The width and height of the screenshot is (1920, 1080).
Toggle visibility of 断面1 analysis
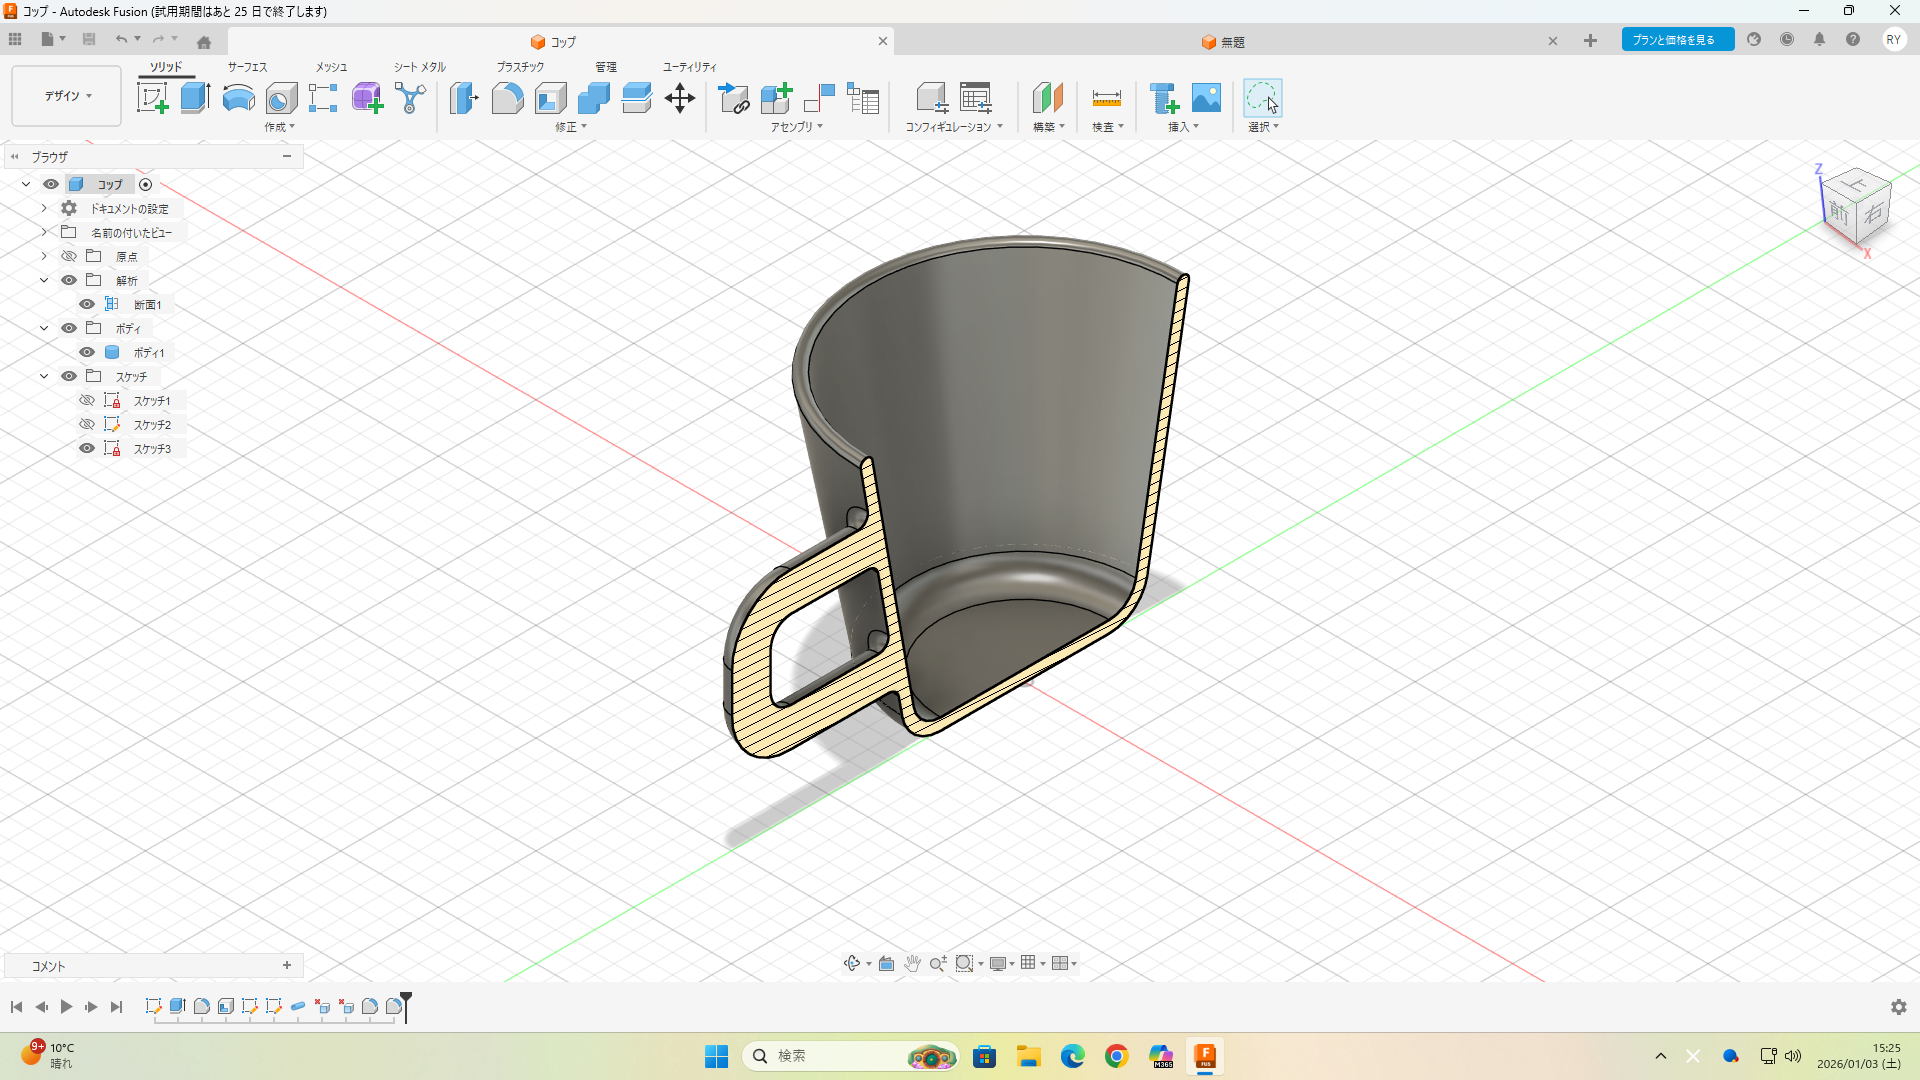(87, 304)
